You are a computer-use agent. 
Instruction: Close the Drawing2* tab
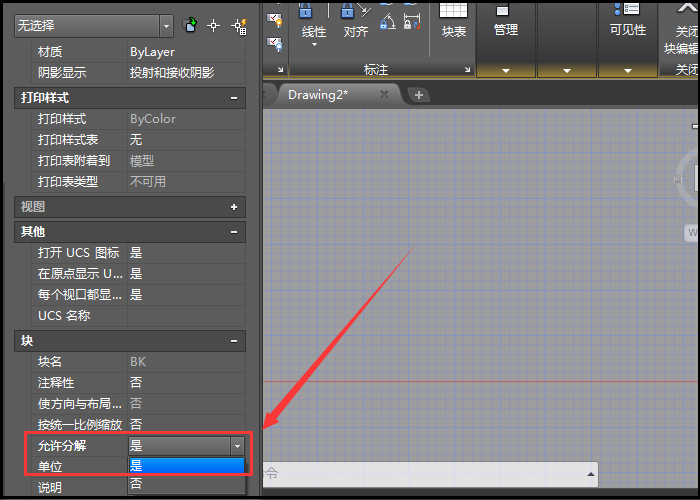pos(384,94)
